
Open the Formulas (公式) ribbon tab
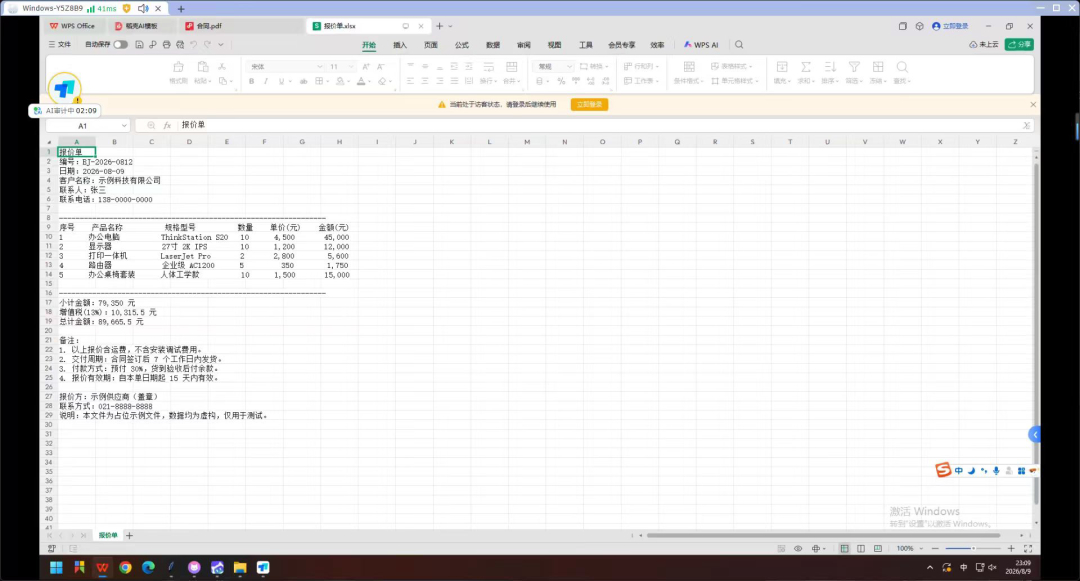(x=462, y=45)
